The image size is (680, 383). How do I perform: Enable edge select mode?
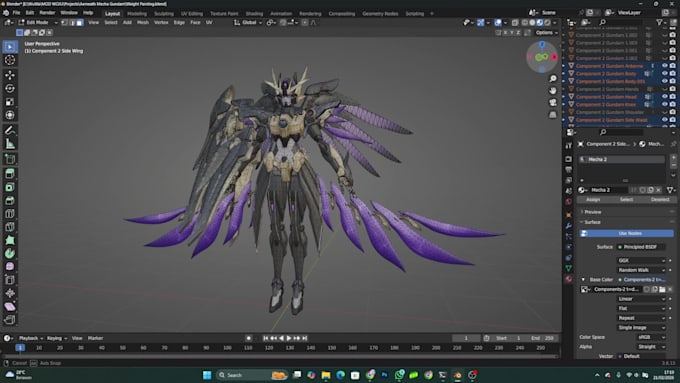pyautogui.click(x=72, y=23)
